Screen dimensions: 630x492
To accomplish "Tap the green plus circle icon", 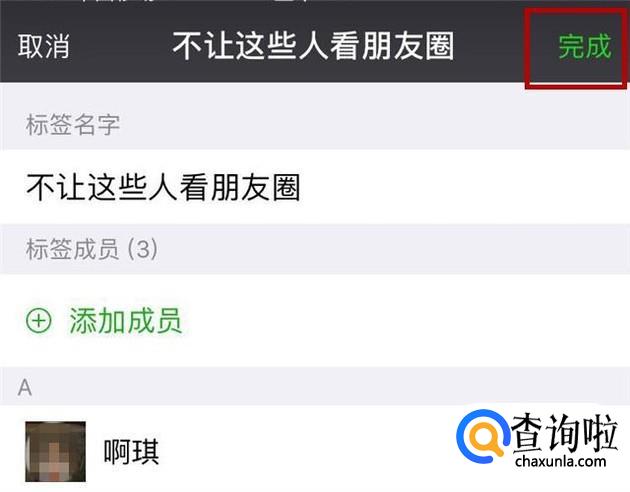I will [x=39, y=321].
